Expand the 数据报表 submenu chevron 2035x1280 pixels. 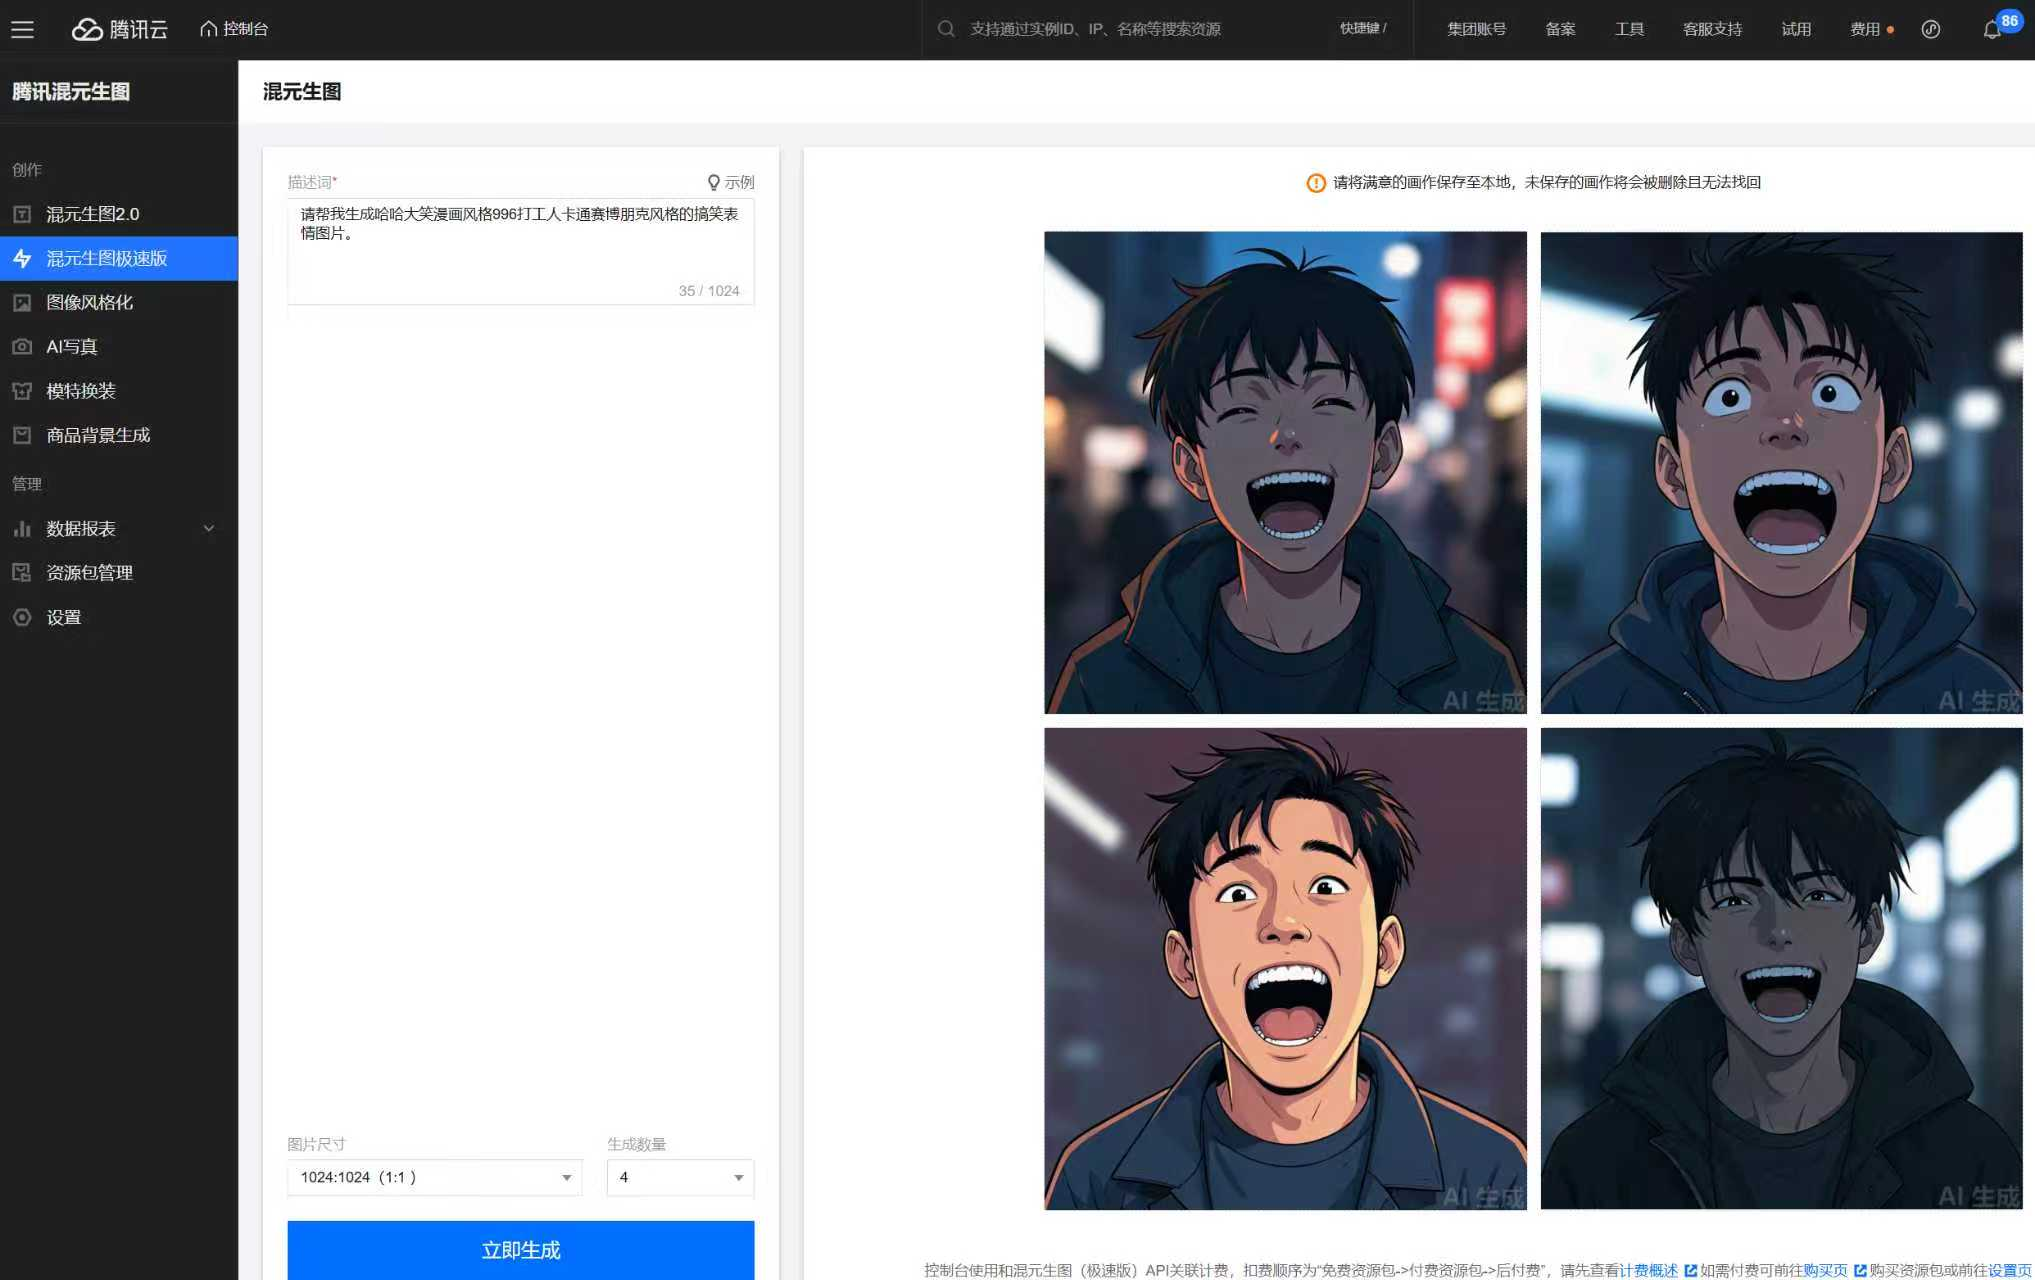coord(209,528)
